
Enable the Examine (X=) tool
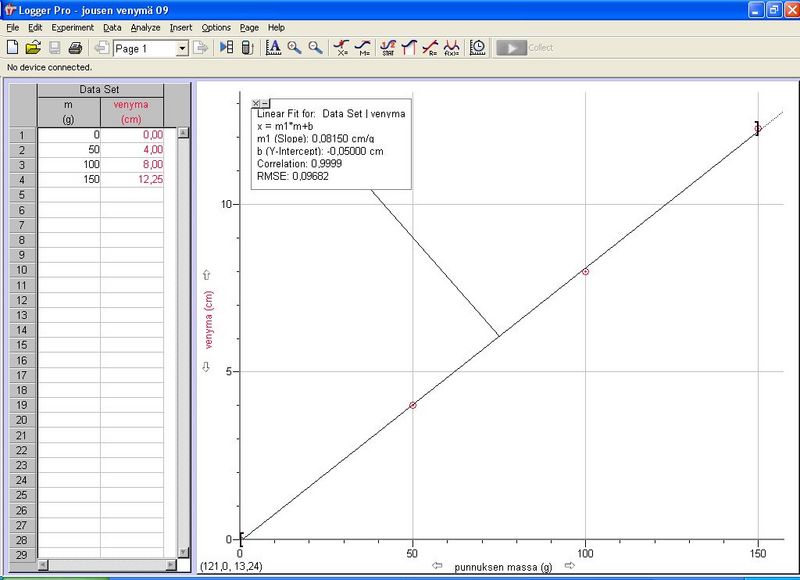click(341, 48)
